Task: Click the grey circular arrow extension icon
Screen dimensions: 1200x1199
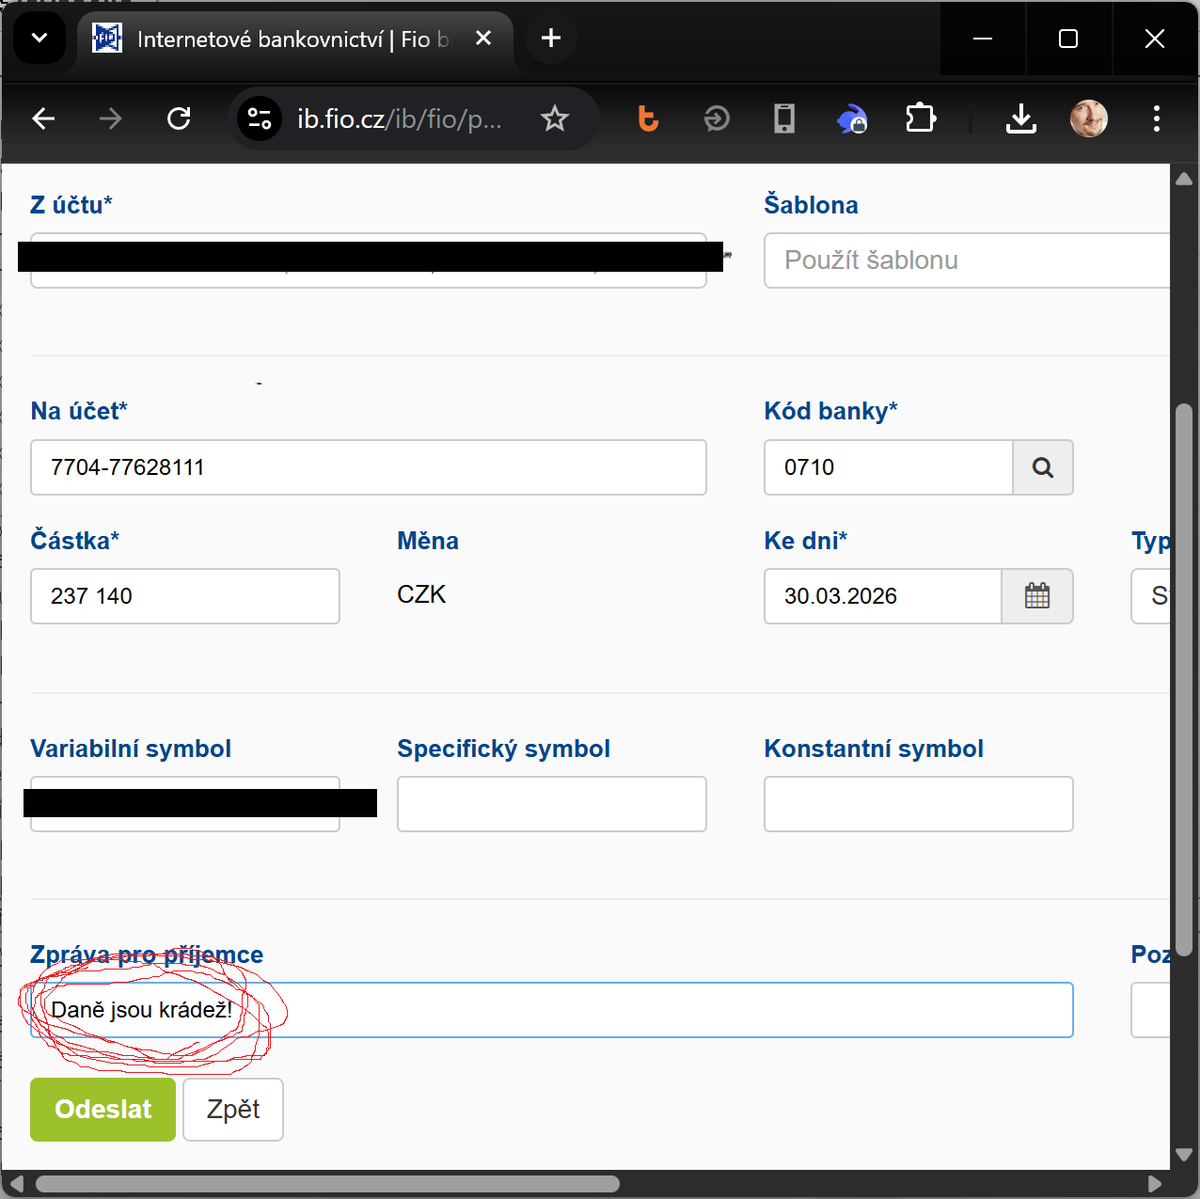Action: (717, 119)
